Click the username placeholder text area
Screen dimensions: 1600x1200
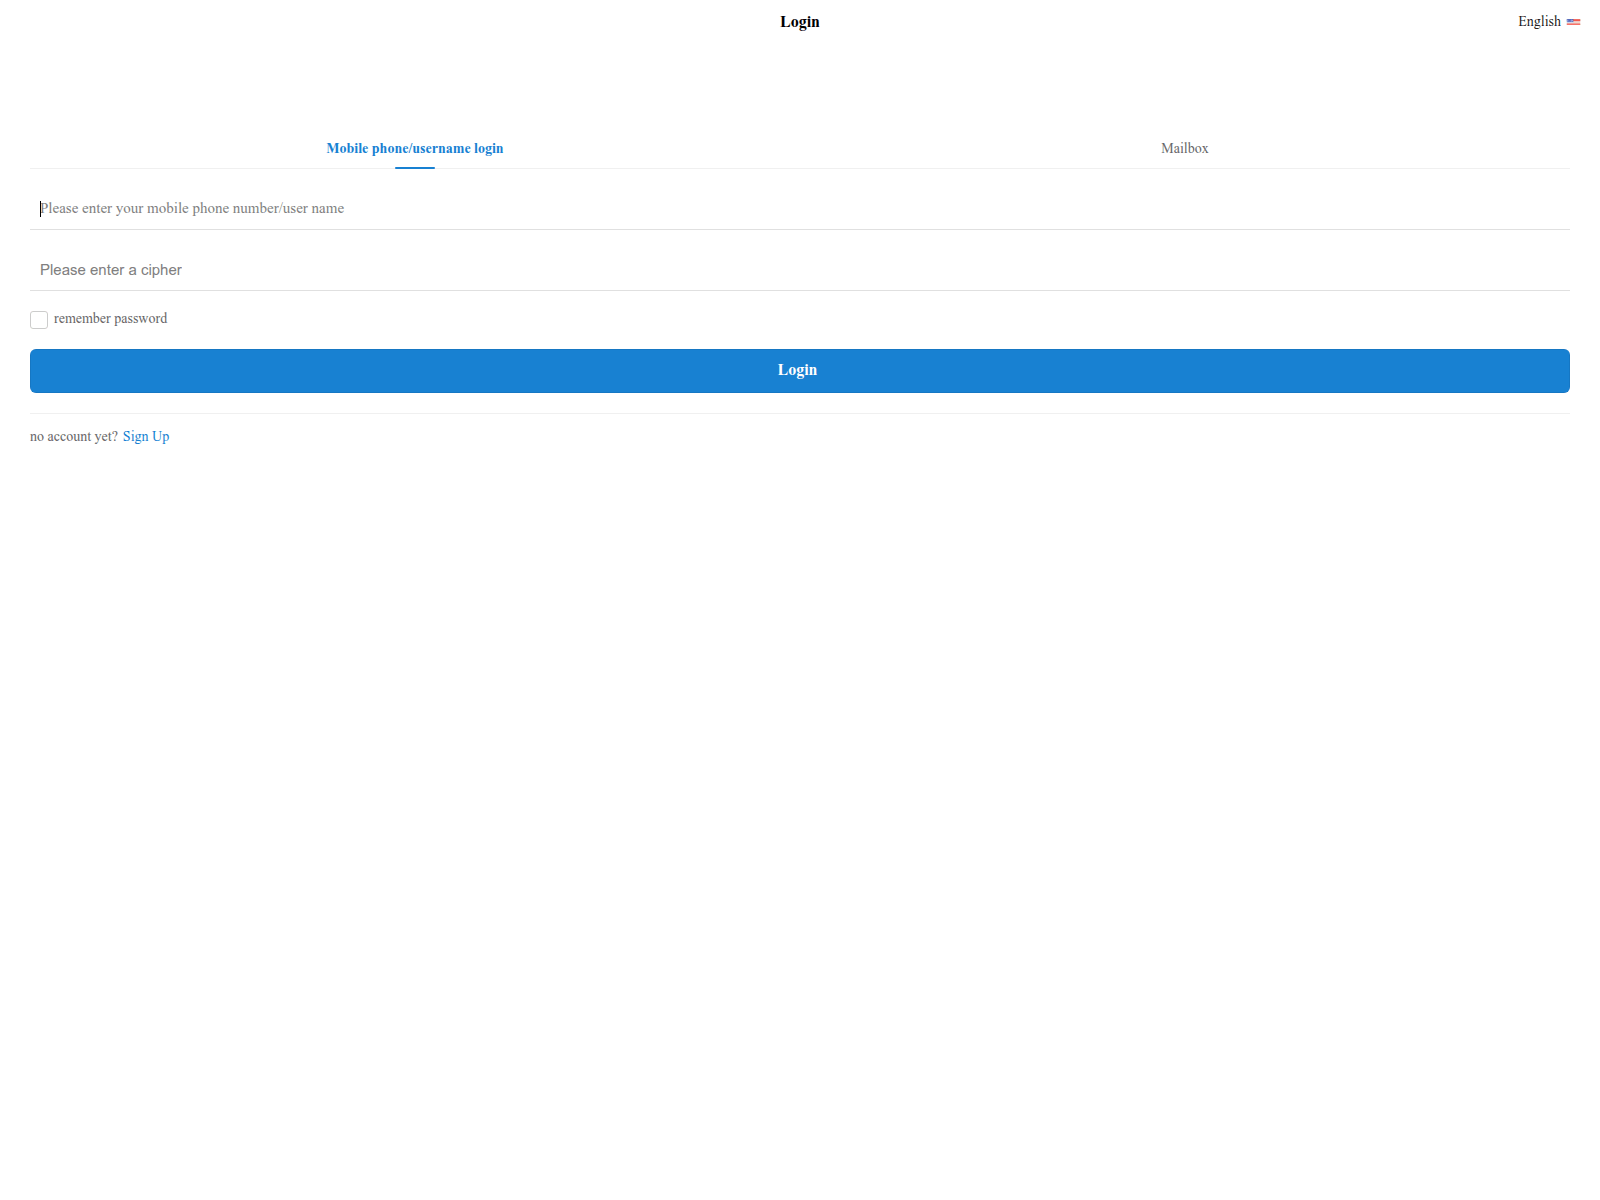point(191,209)
